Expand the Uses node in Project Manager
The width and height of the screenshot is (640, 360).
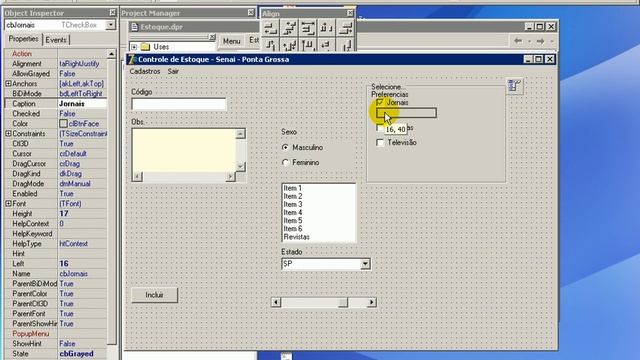click(134, 47)
